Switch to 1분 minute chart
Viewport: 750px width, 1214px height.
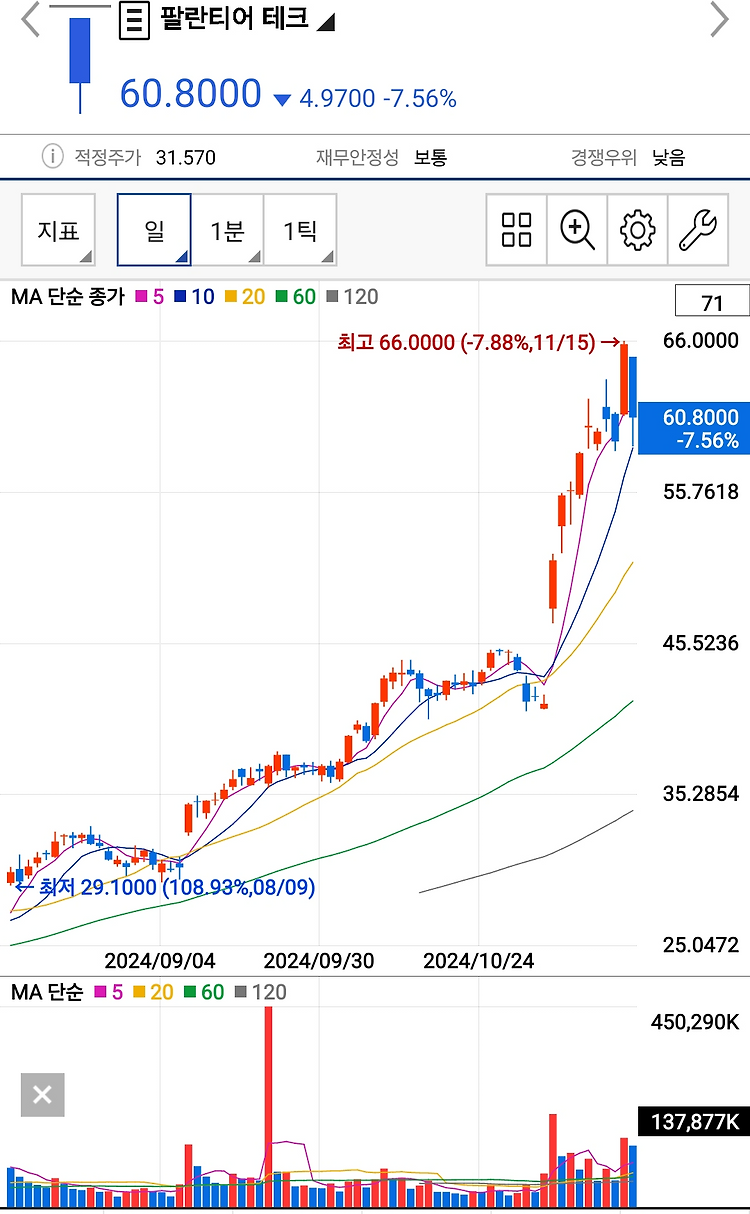227,230
